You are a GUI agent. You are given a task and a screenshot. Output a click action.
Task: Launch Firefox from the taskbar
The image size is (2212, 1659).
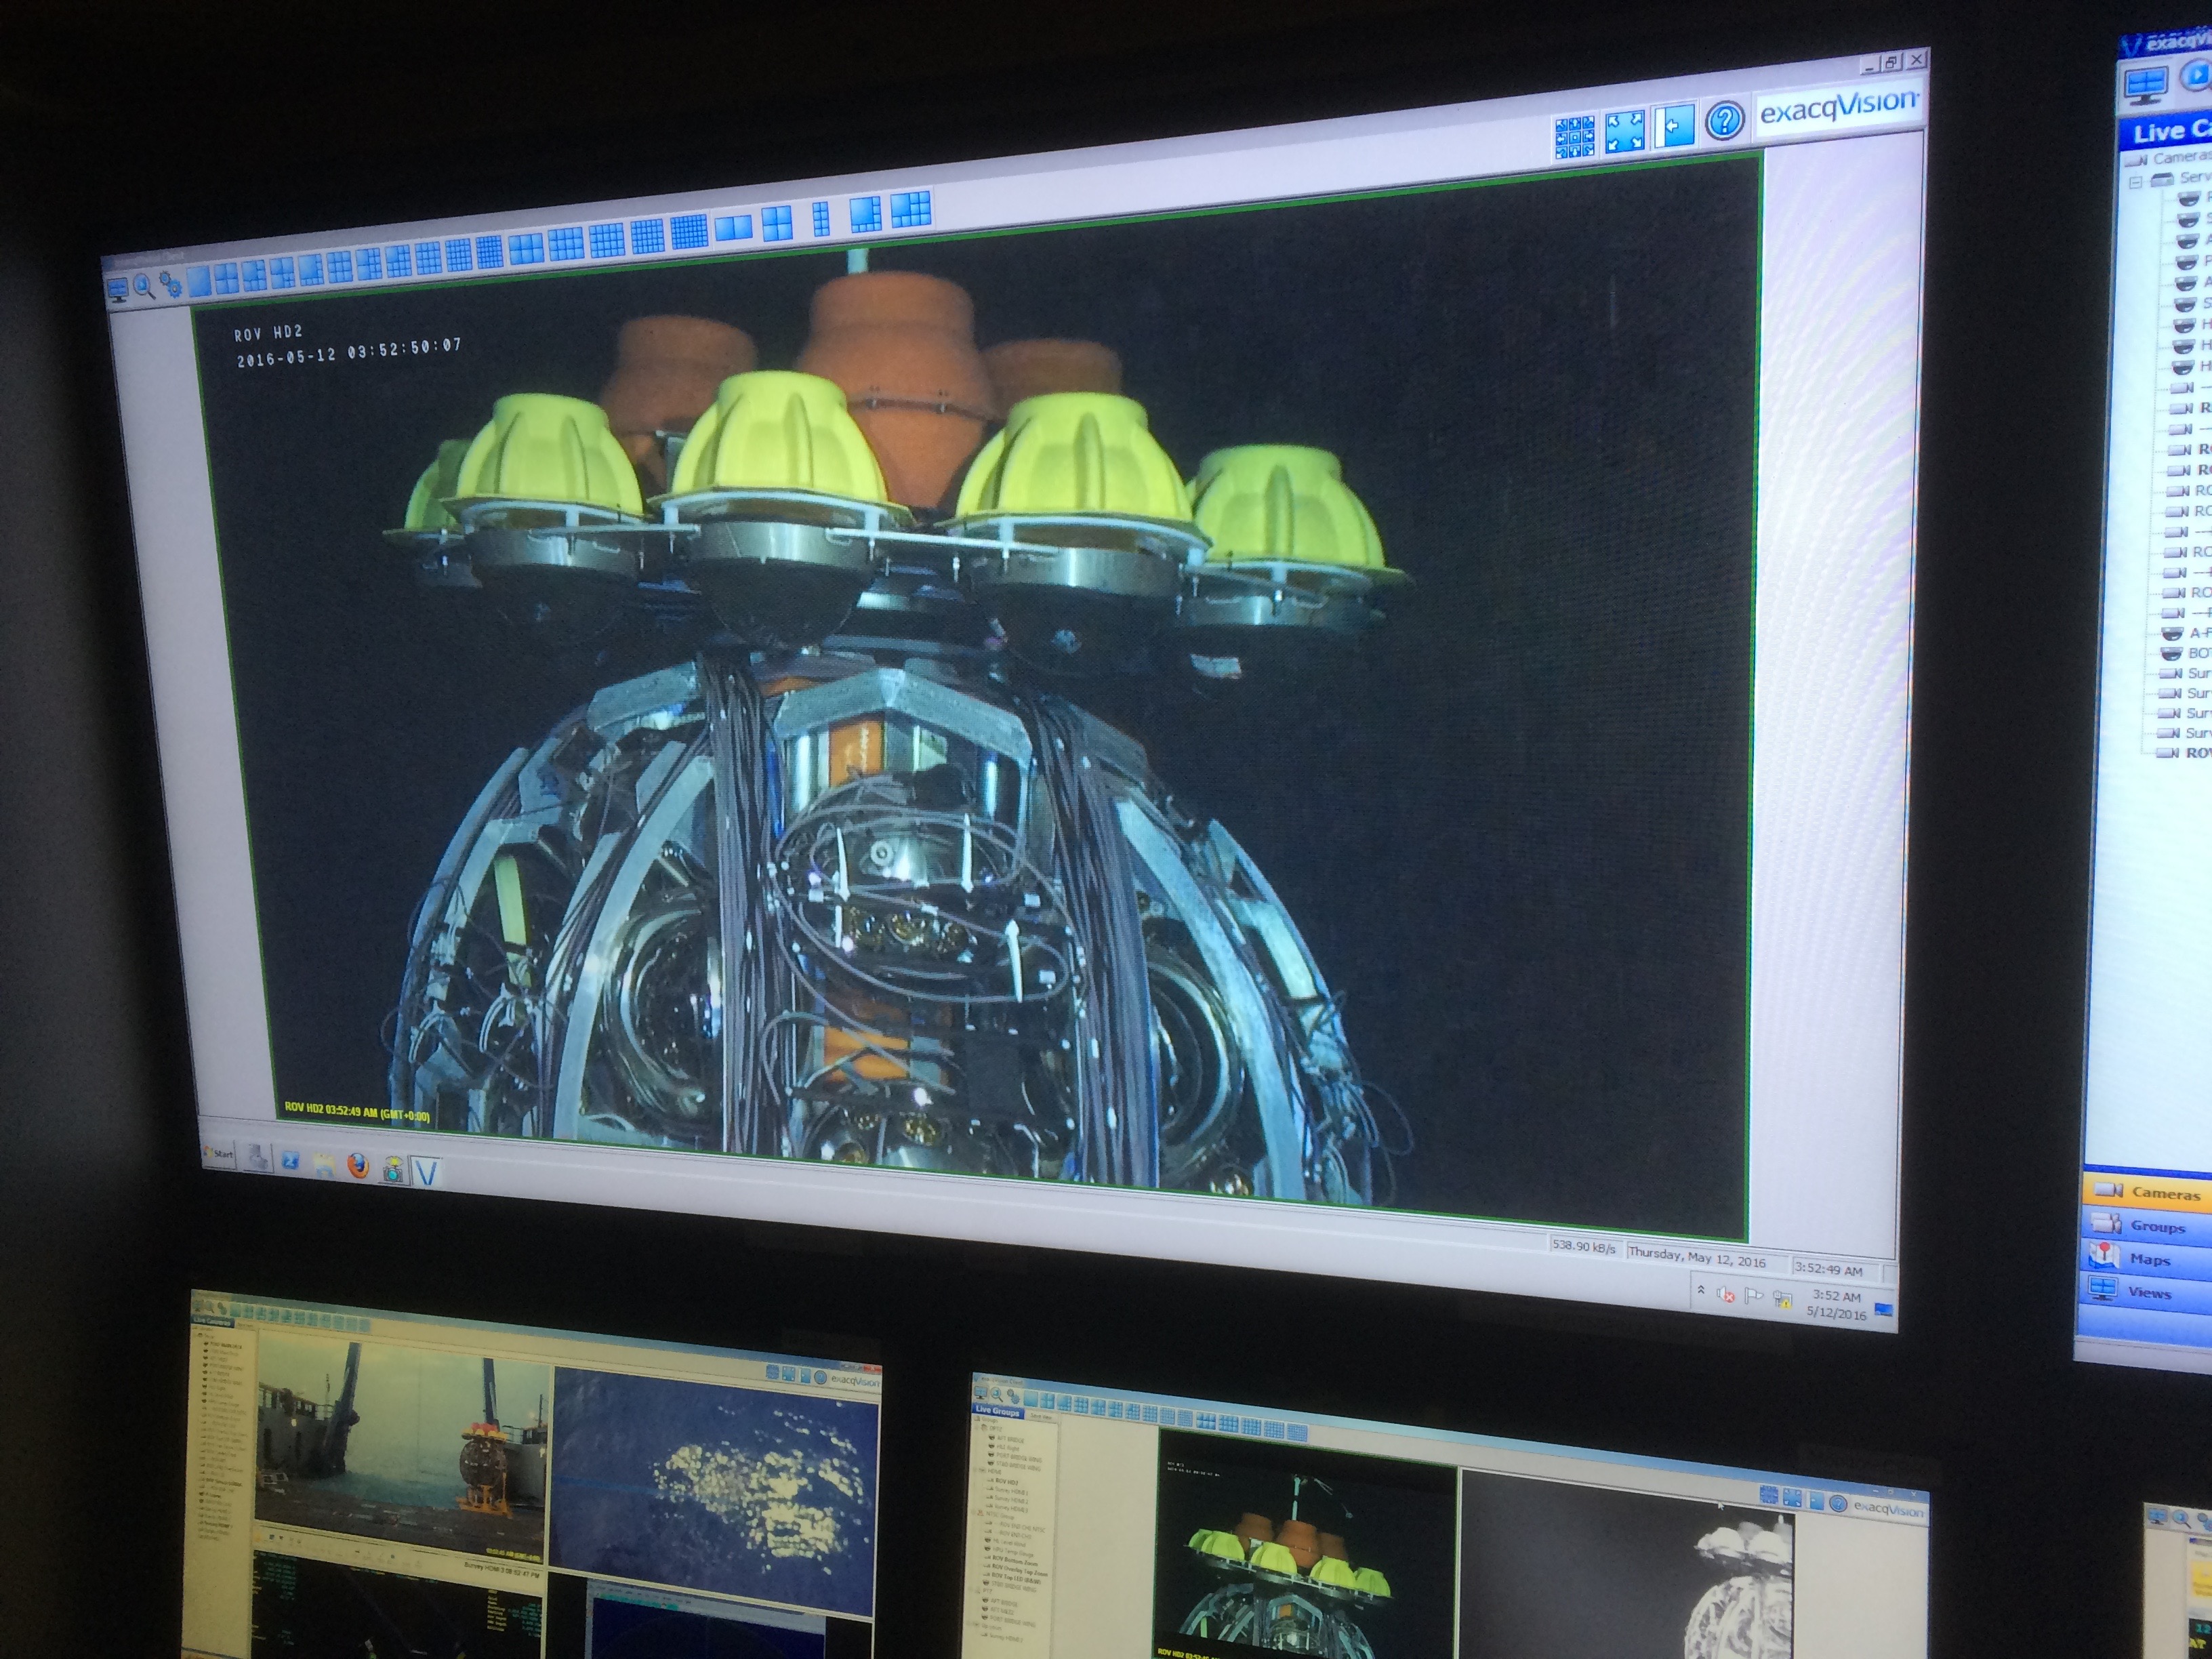pyautogui.click(x=357, y=1166)
